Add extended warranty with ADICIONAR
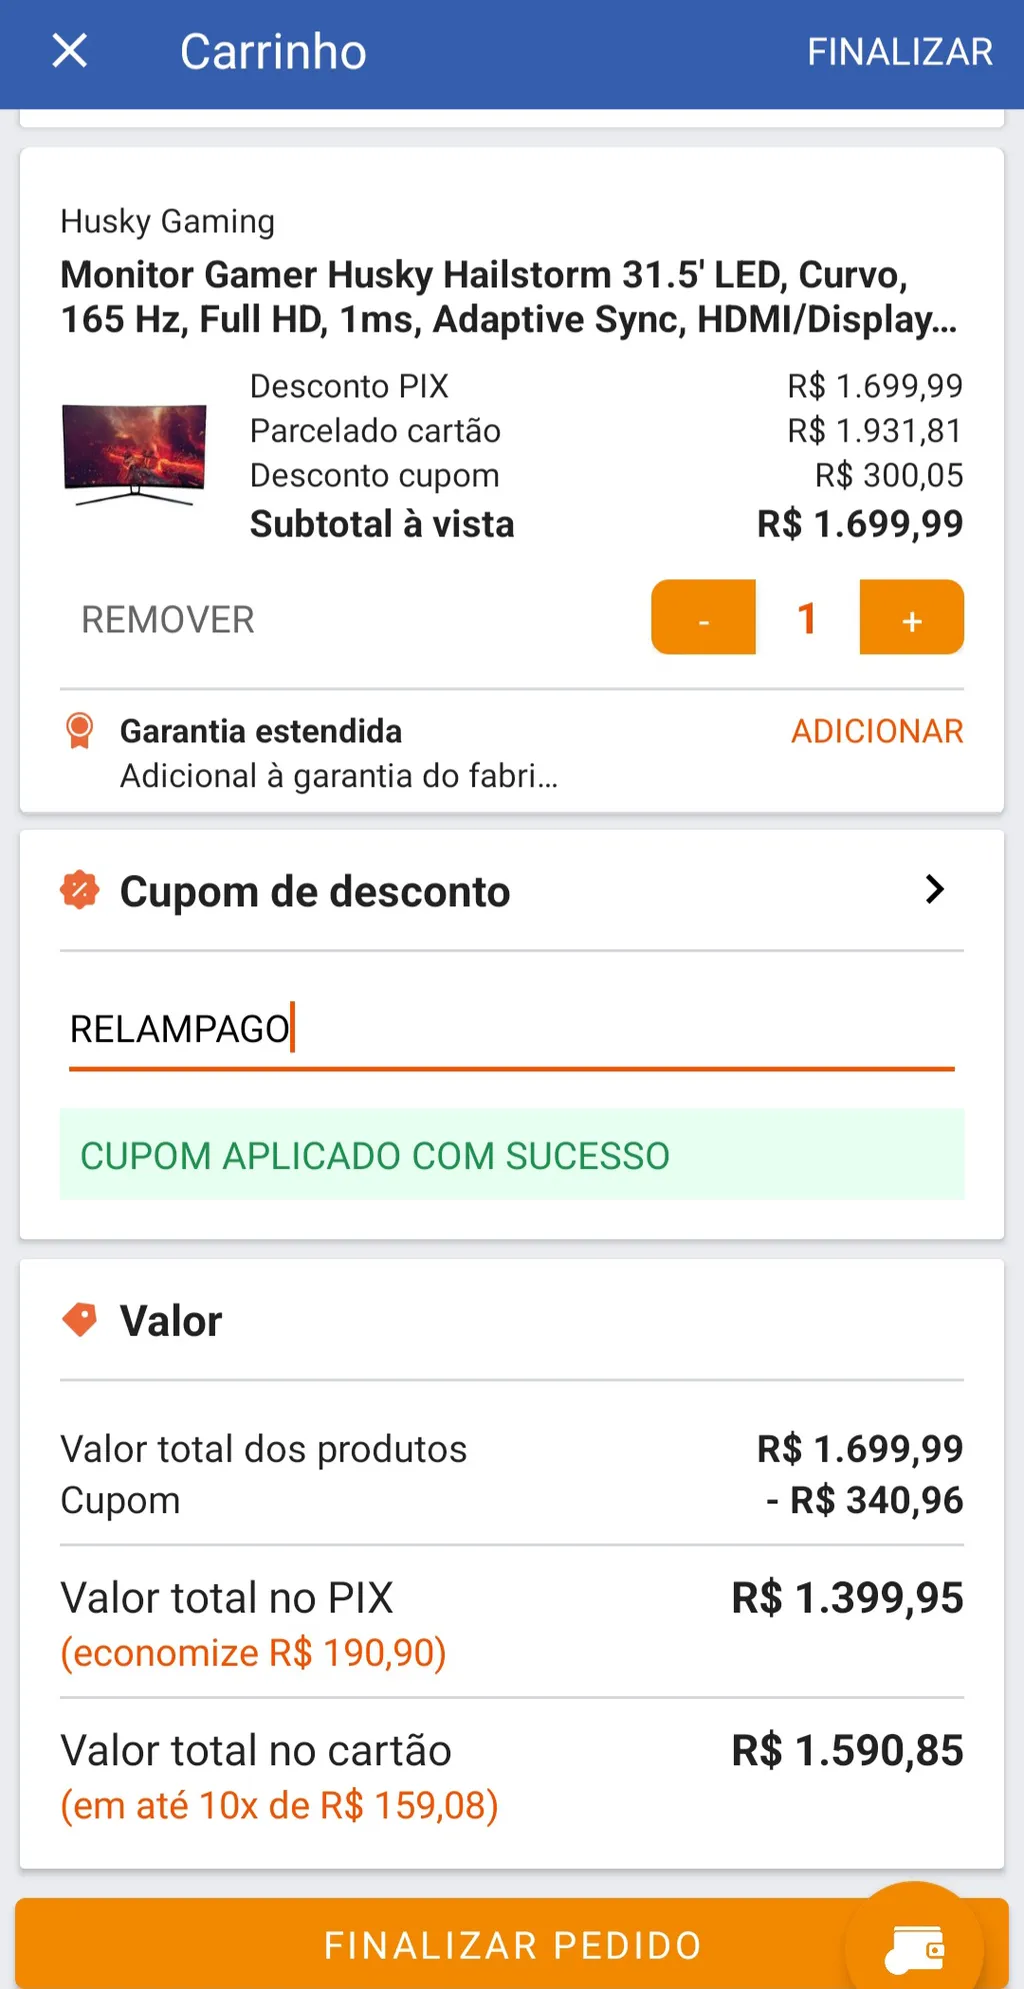This screenshot has height=1989, width=1024. pos(877,731)
